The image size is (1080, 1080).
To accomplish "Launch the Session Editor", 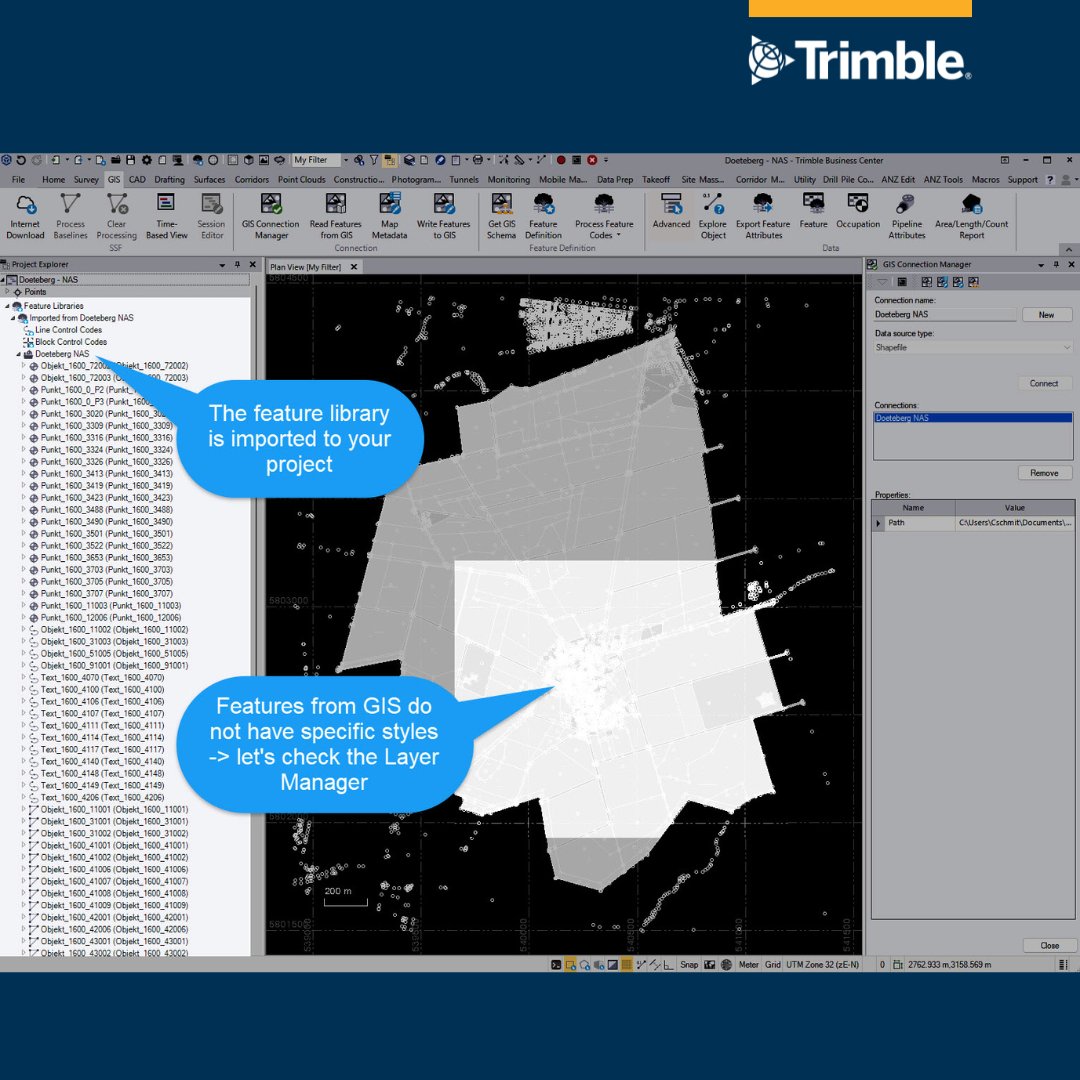I will pyautogui.click(x=211, y=216).
